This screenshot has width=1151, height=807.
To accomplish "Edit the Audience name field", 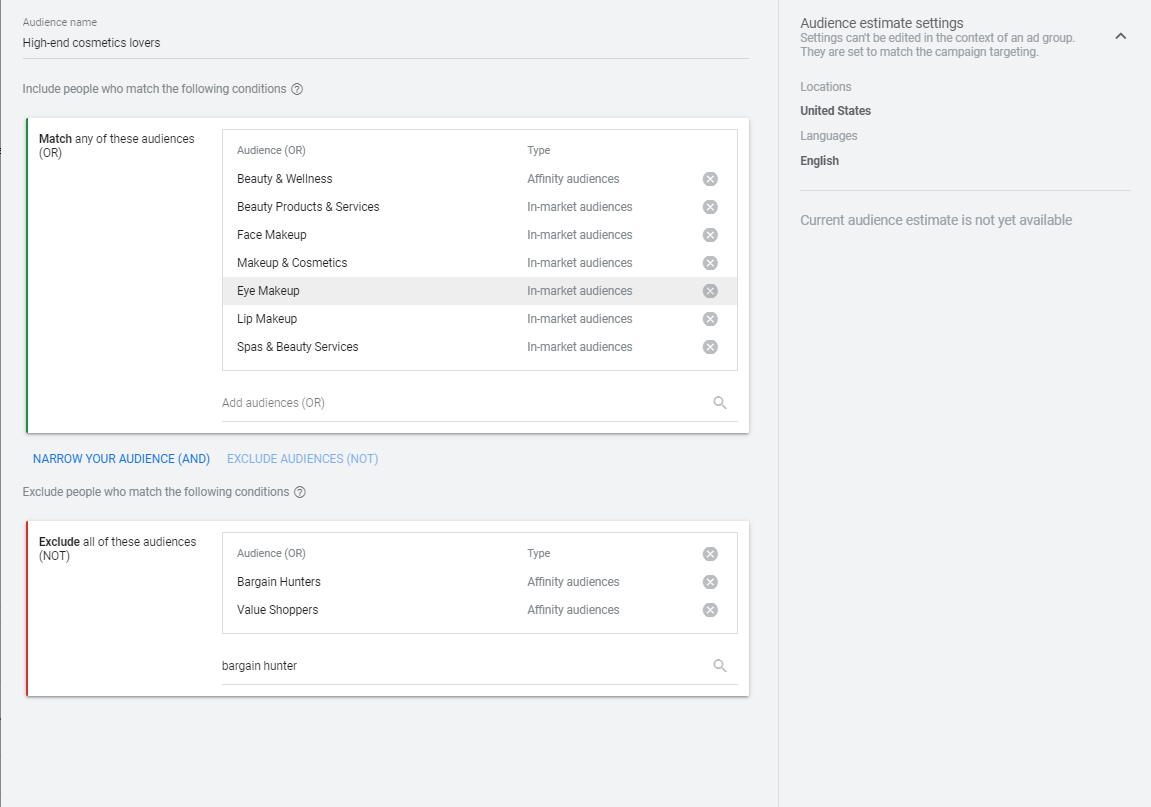I will [x=385, y=43].
